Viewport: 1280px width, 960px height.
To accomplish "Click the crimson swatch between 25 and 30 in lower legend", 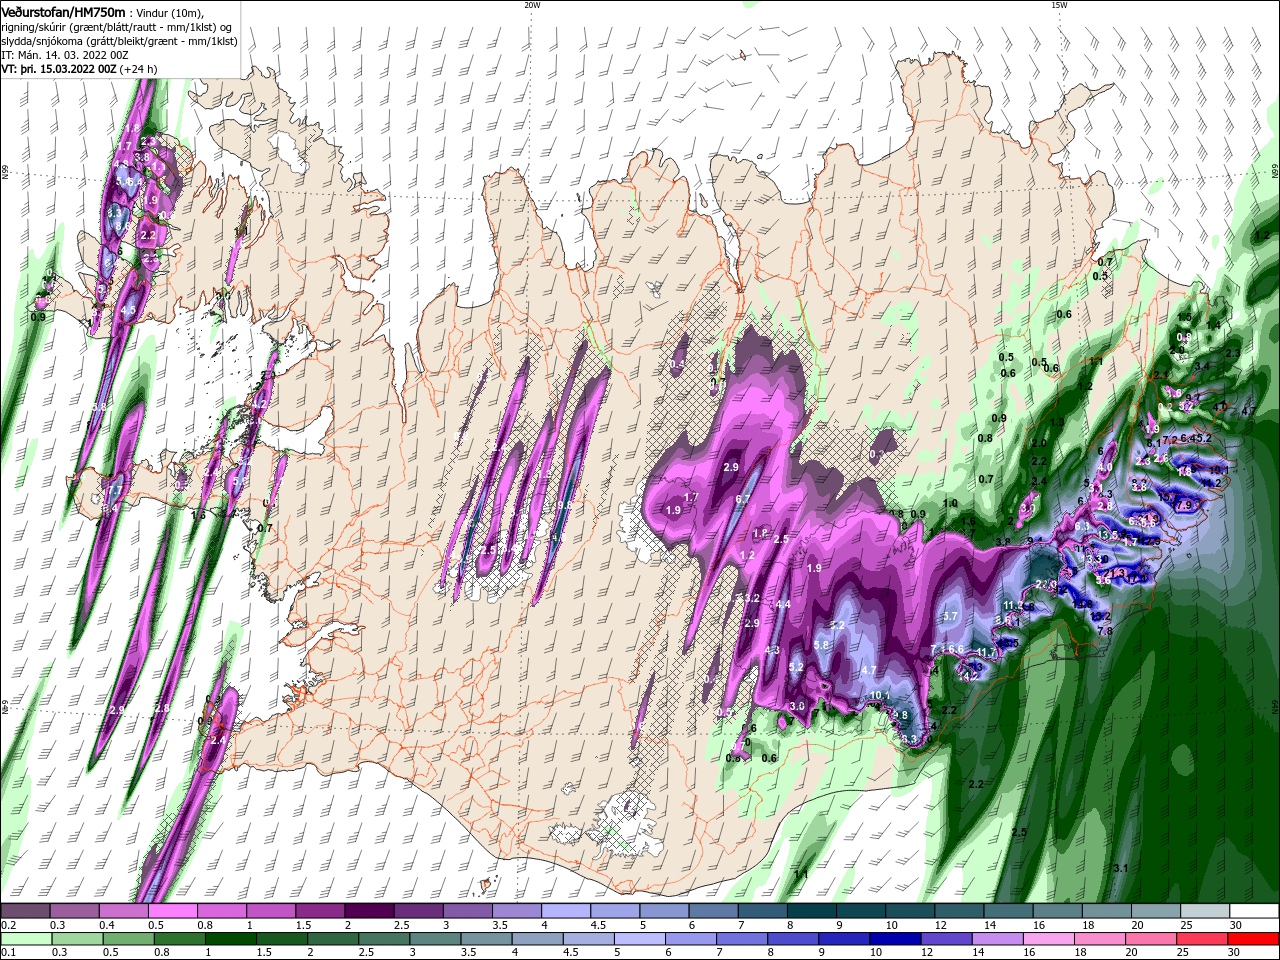I will [1203, 939].
